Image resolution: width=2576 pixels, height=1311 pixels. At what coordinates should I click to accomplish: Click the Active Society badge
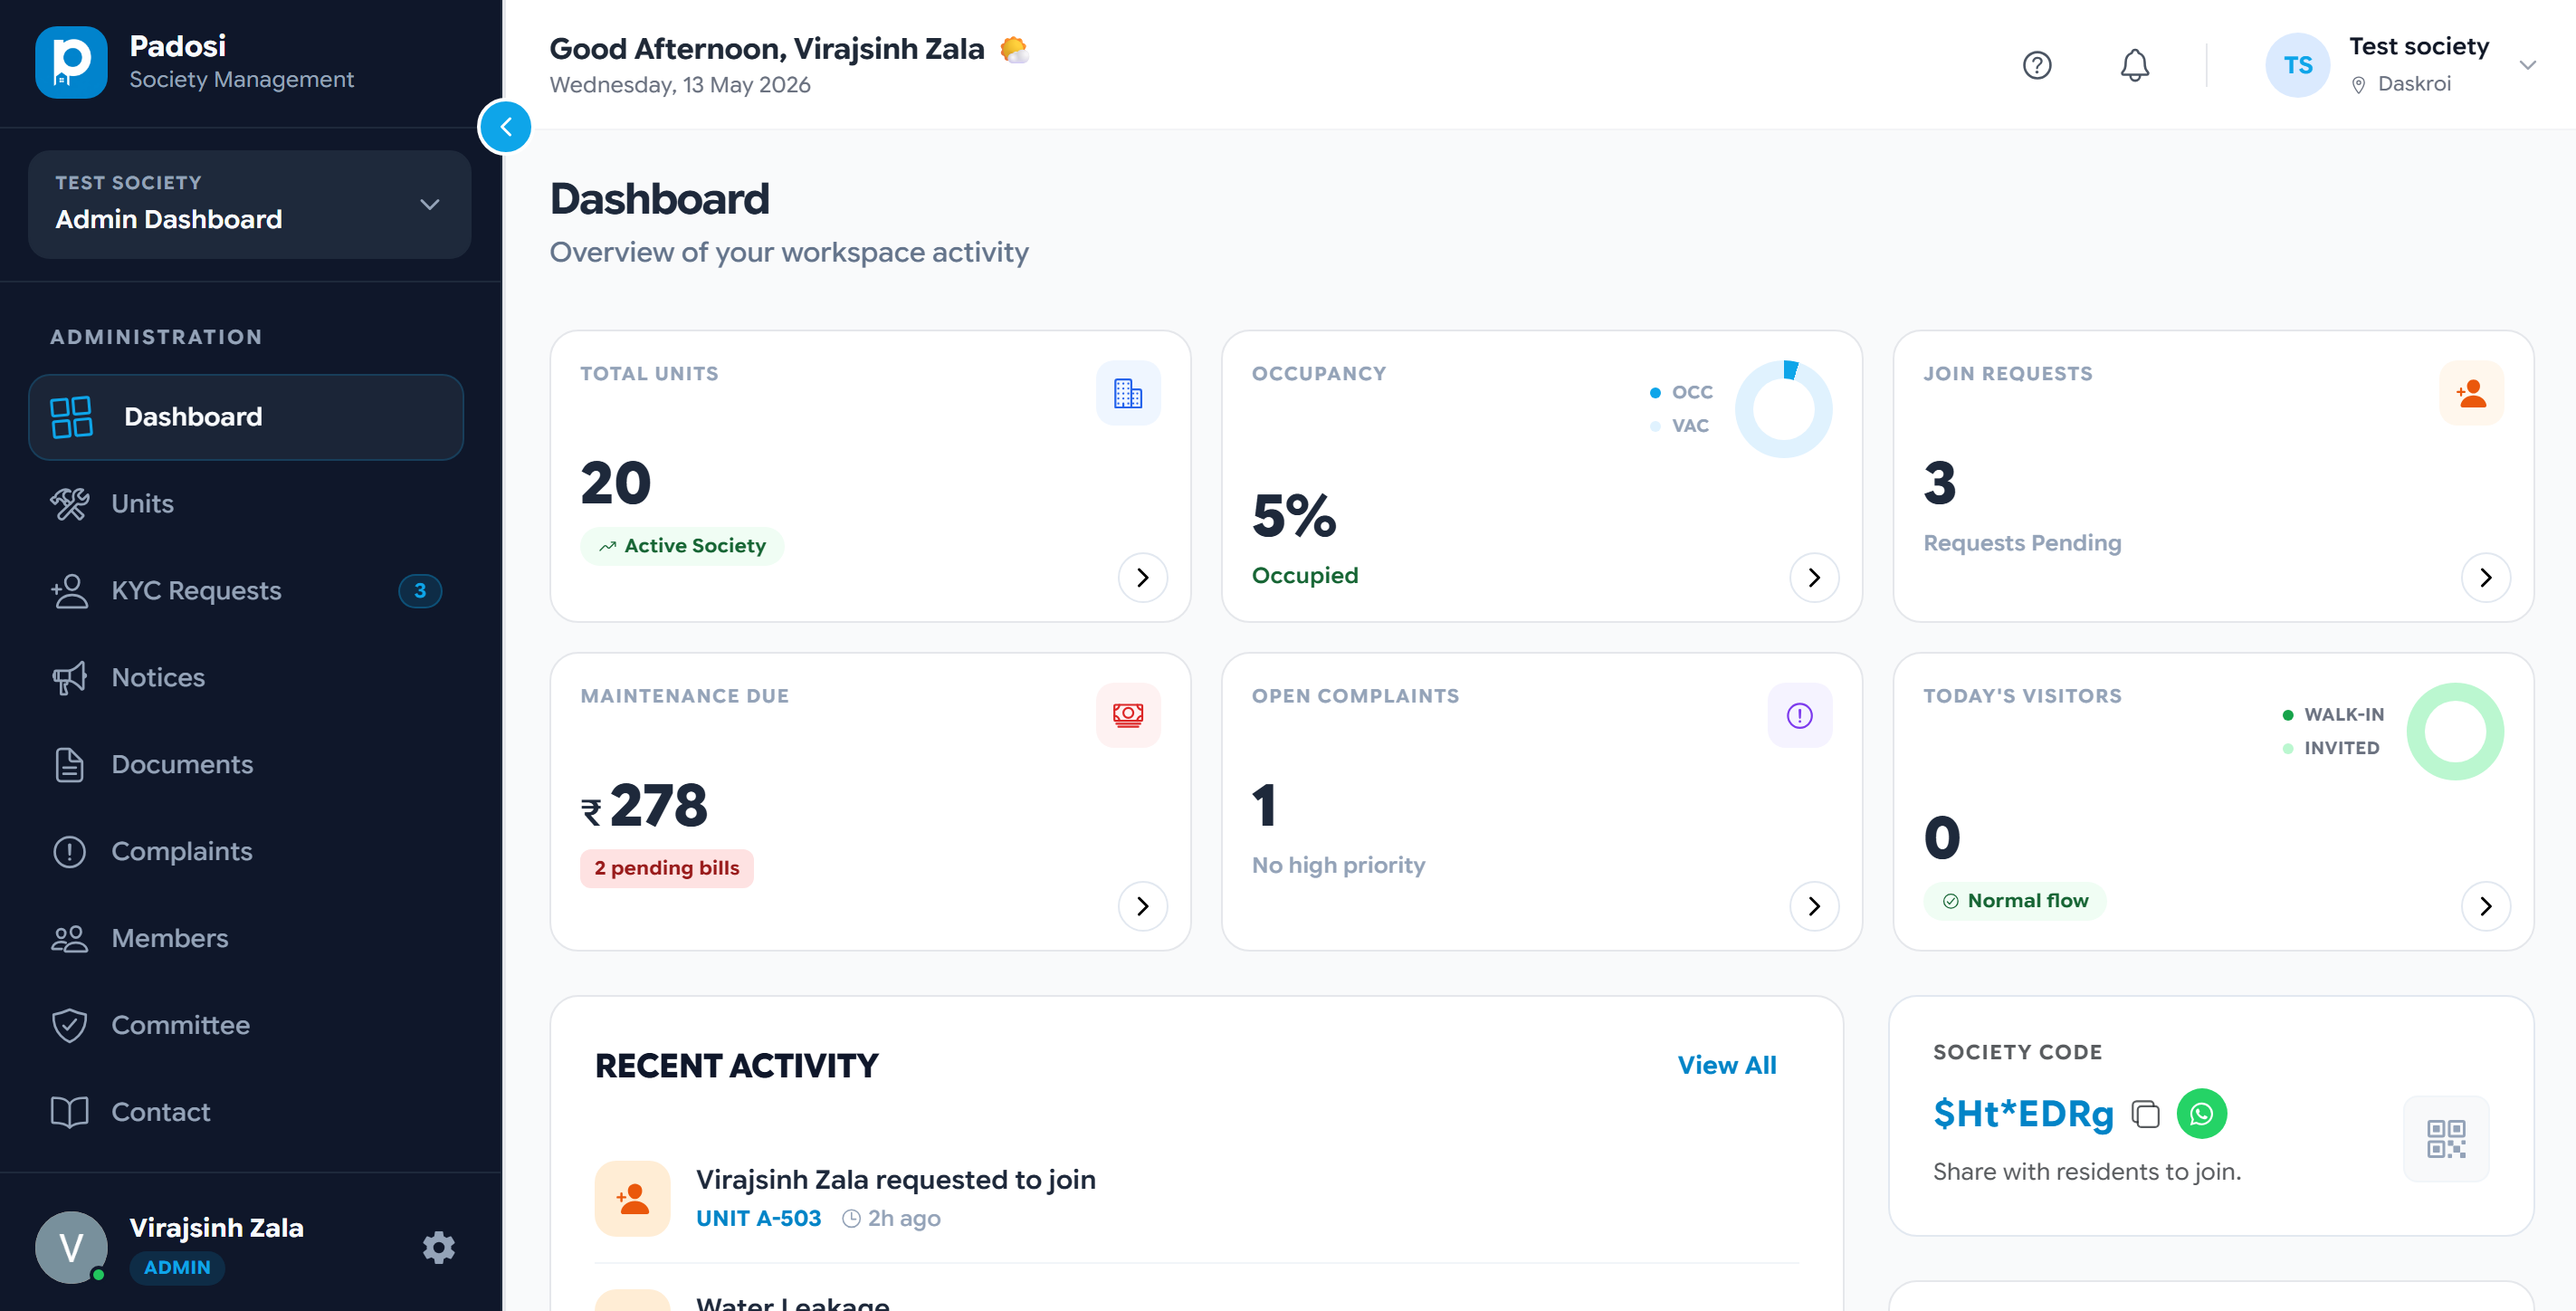[x=681, y=546]
